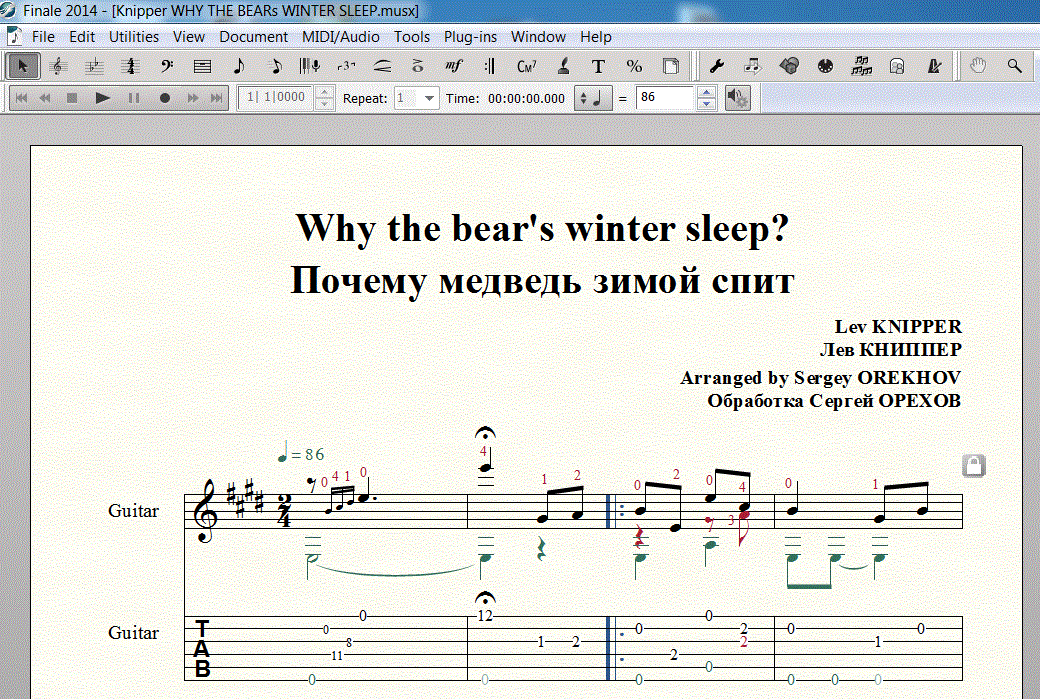This screenshot has height=699, width=1040.
Task: Increment the measure counter stepper
Action: point(324,92)
